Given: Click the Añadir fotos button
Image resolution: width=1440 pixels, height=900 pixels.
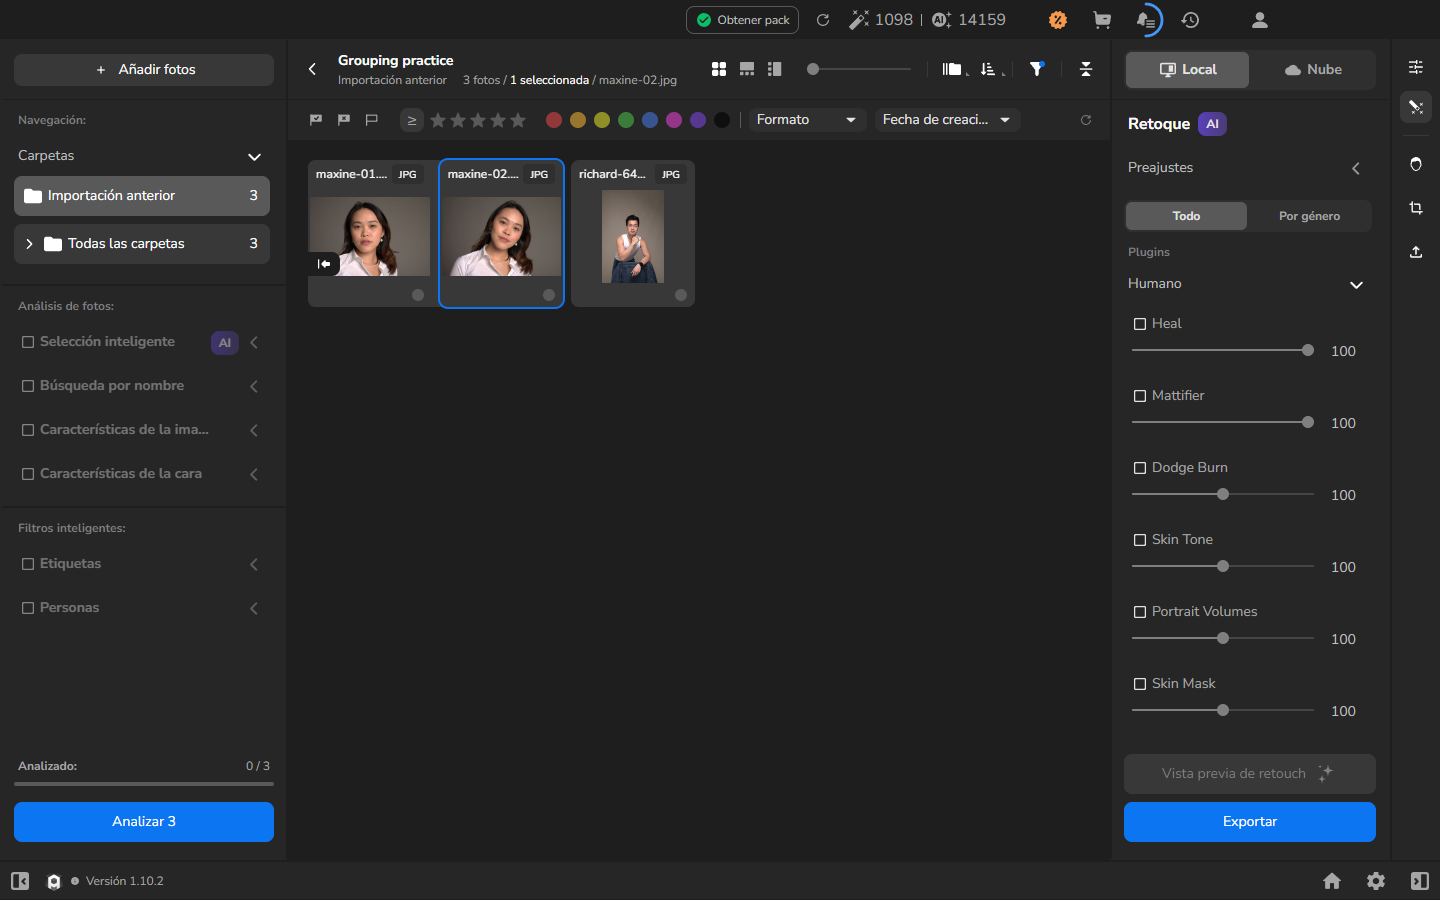Looking at the screenshot, I should pos(144,70).
